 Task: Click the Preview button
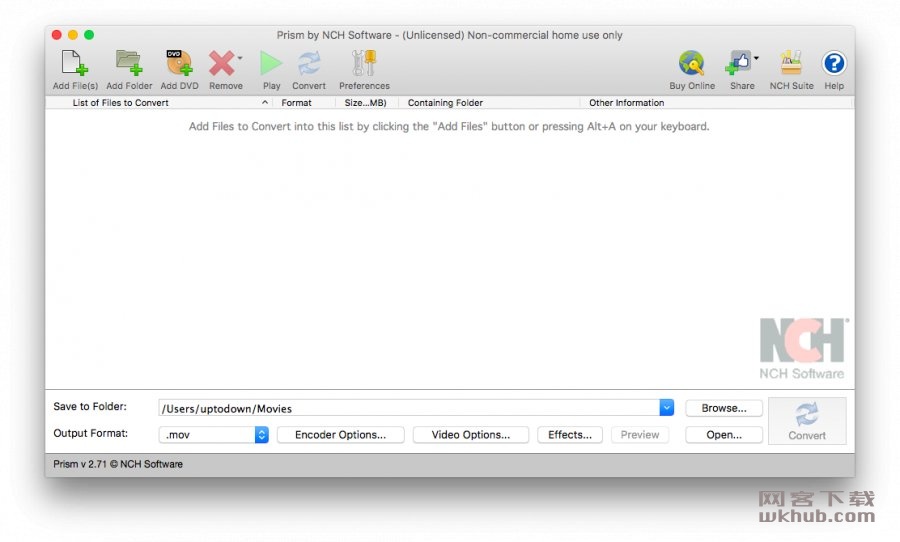tap(640, 435)
